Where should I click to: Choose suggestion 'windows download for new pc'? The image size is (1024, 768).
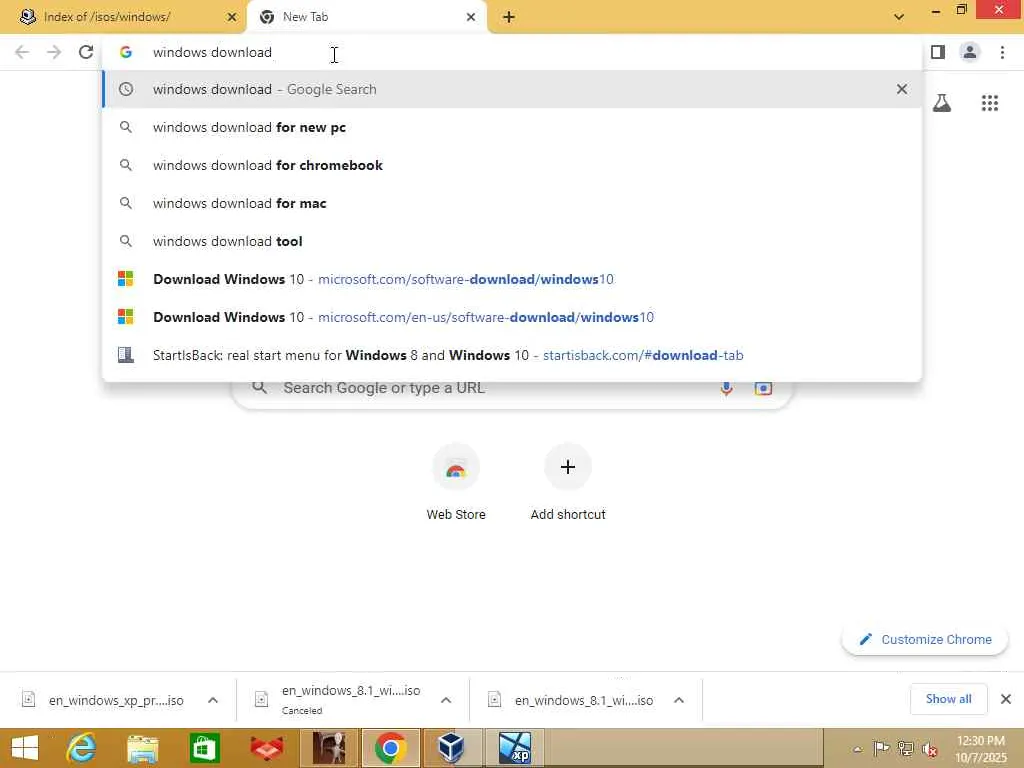coord(512,127)
